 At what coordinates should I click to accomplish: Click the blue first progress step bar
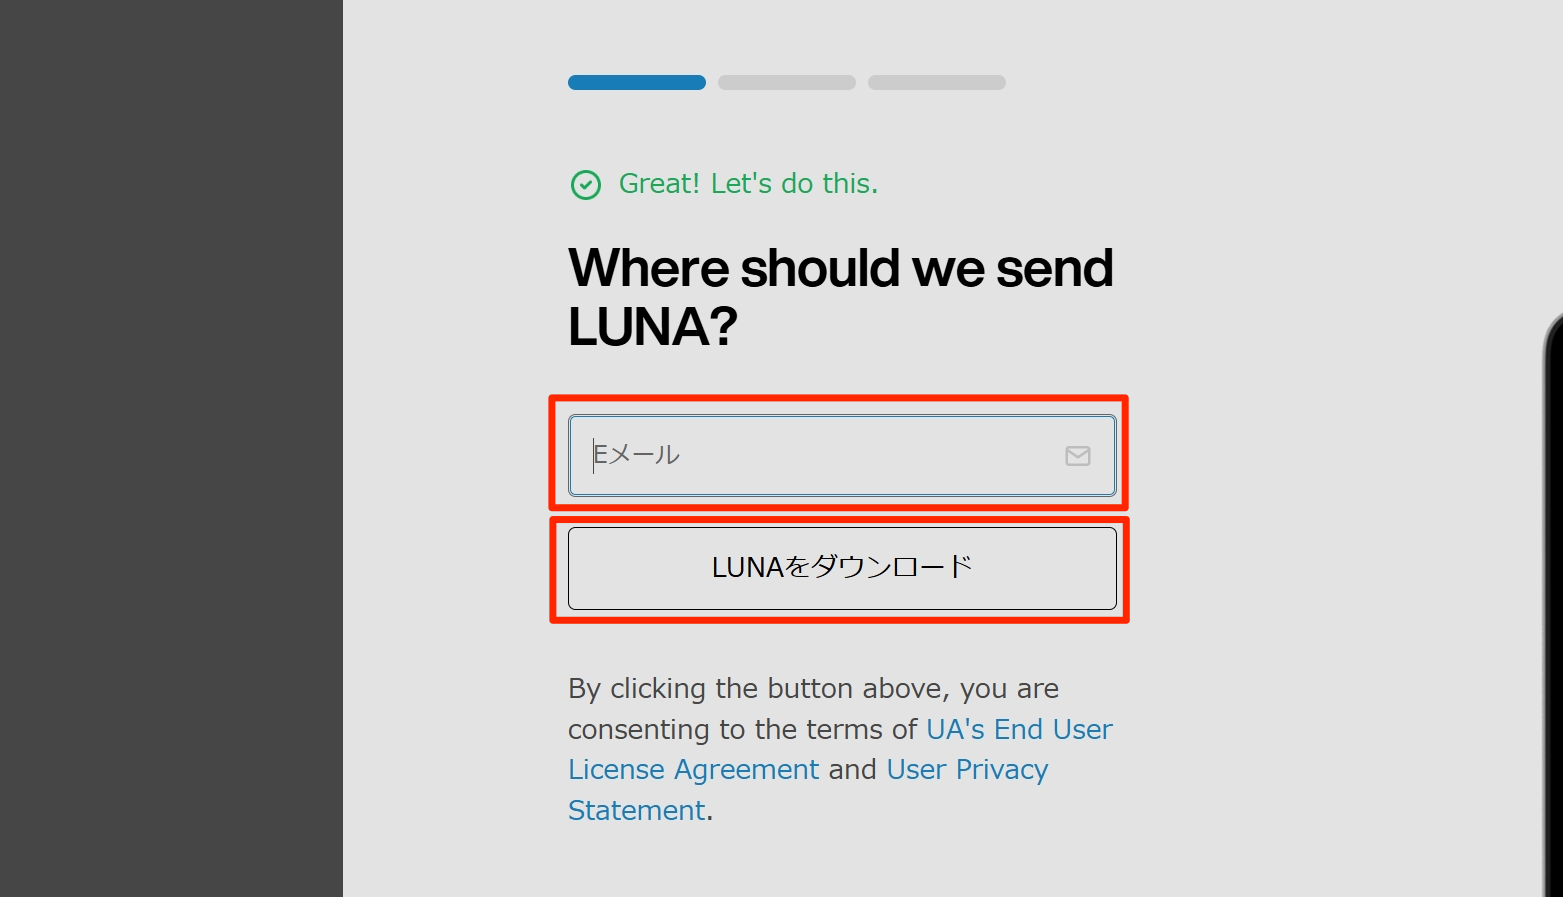click(637, 82)
